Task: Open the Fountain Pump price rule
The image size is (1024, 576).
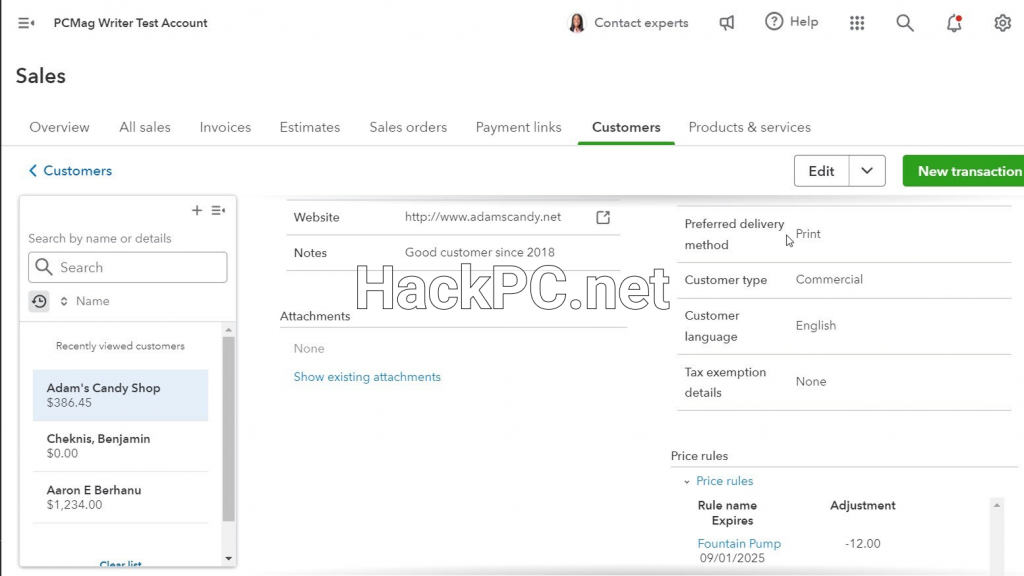Action: [739, 543]
